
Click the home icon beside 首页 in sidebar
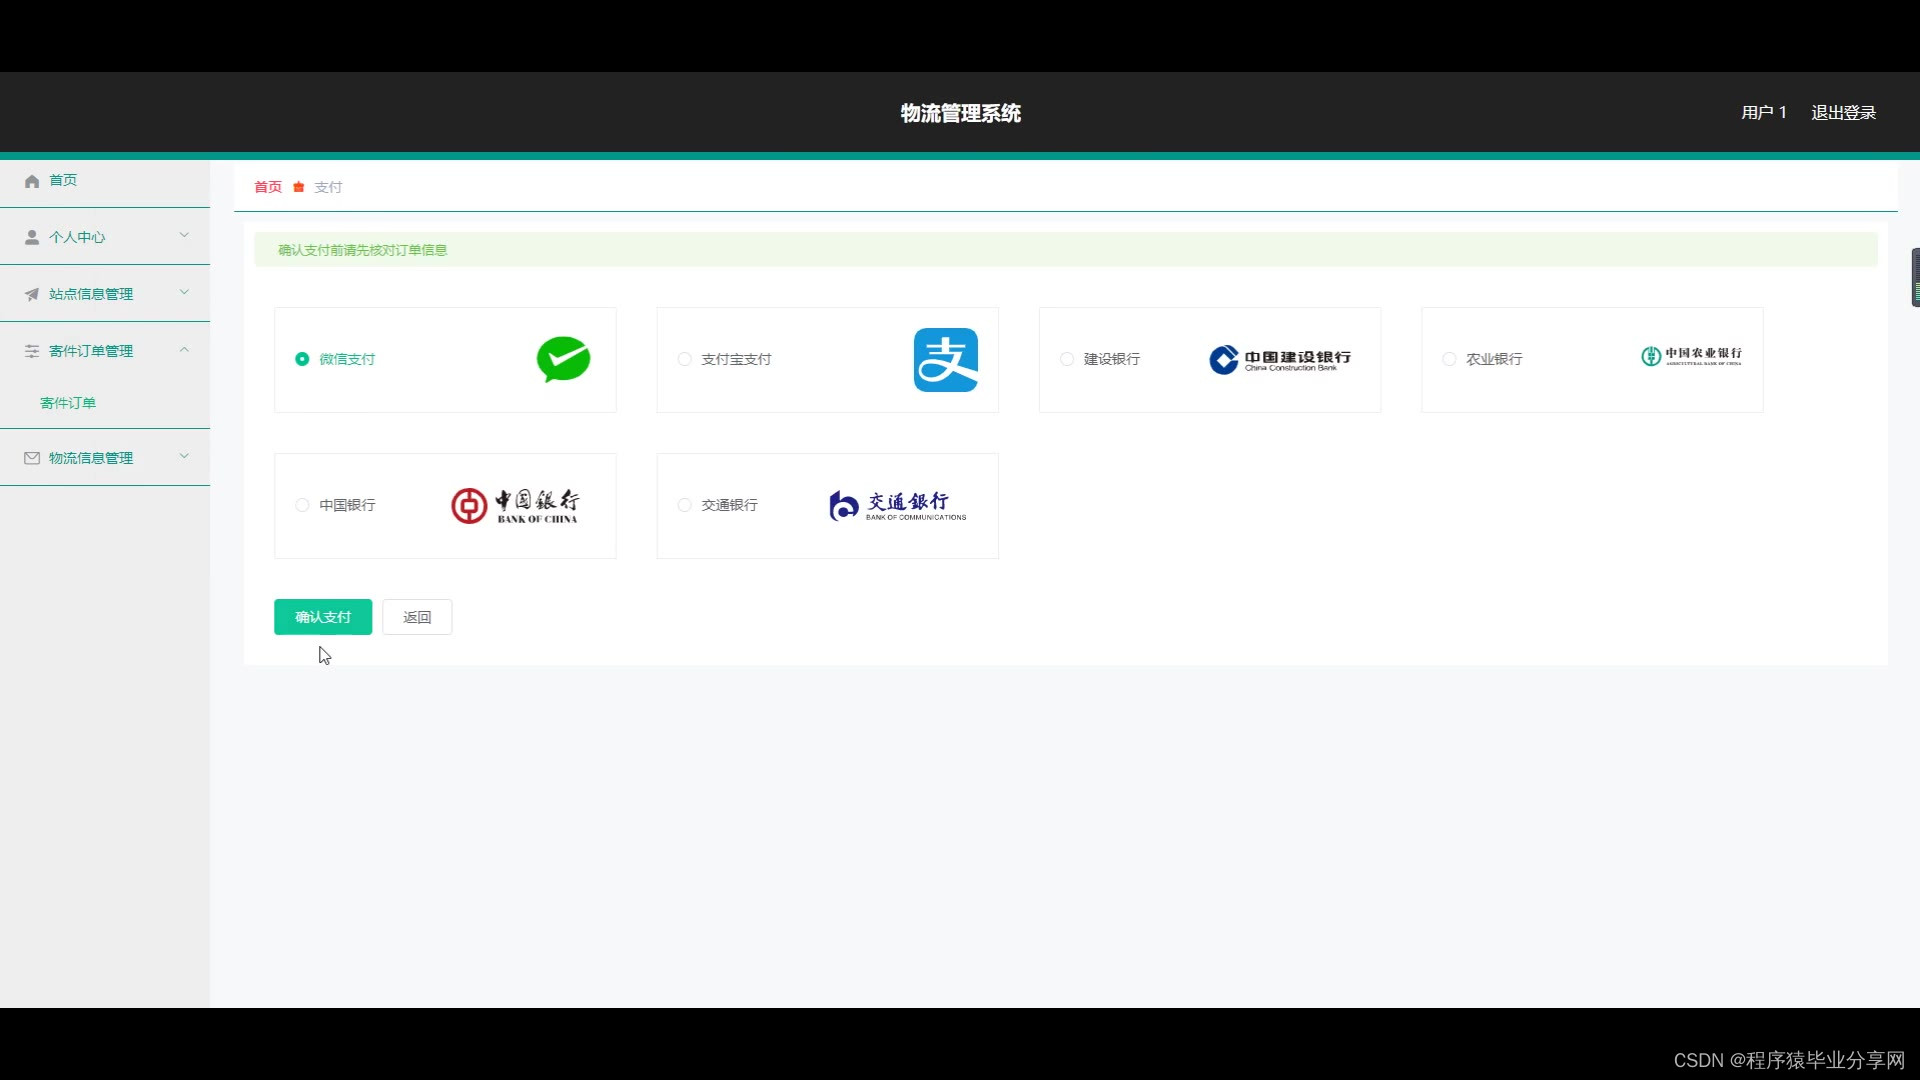32,181
